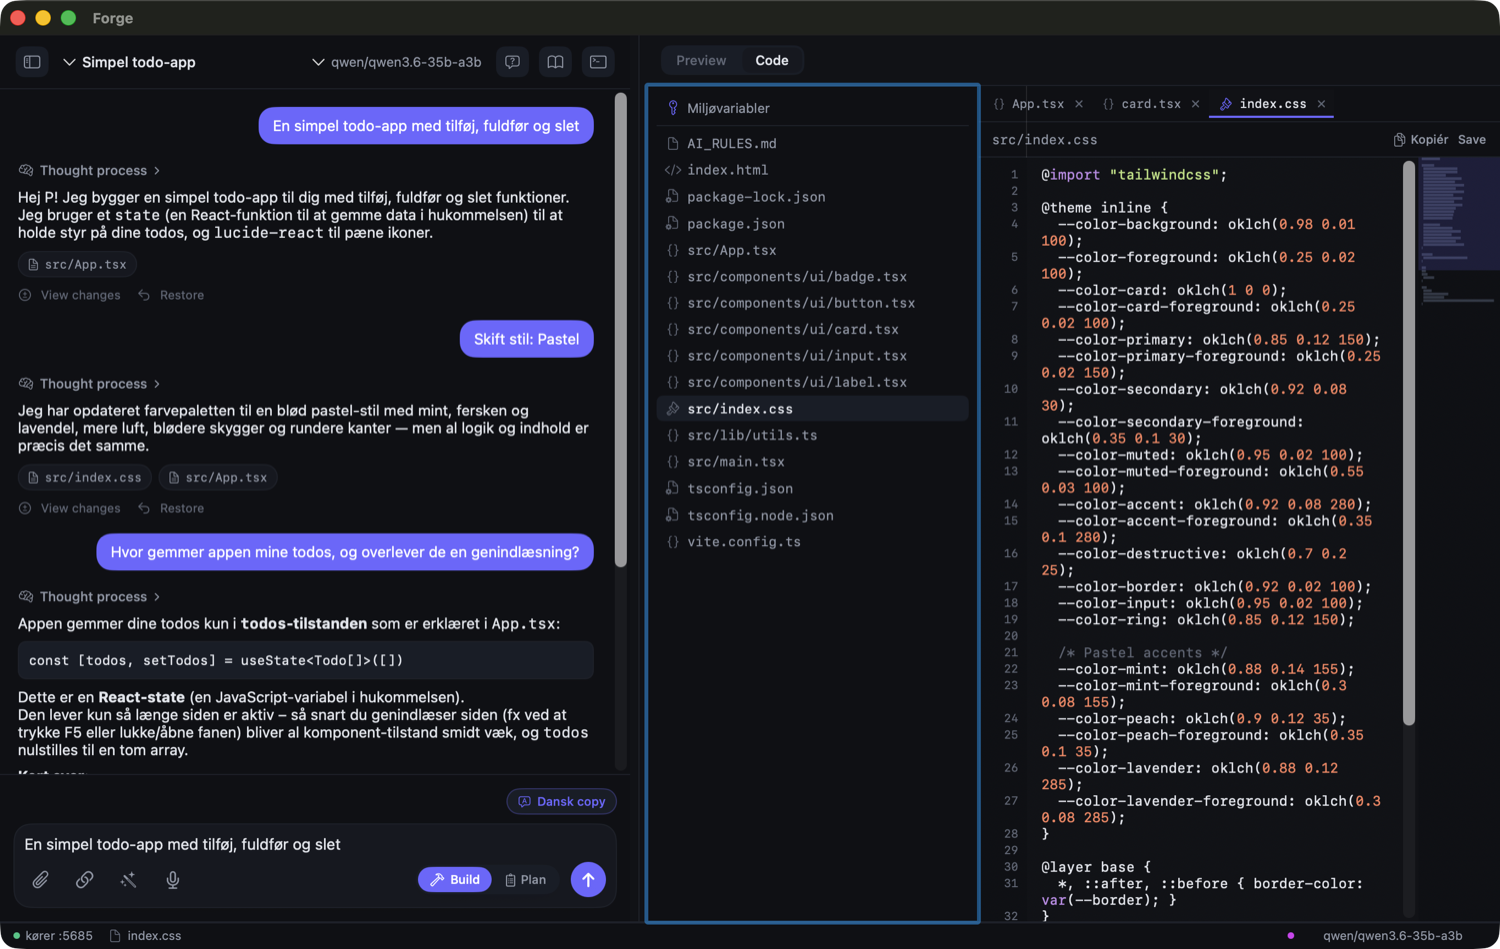The width and height of the screenshot is (1500, 949).
Task: Open Miljøvariabler key entry
Action: click(x=812, y=108)
